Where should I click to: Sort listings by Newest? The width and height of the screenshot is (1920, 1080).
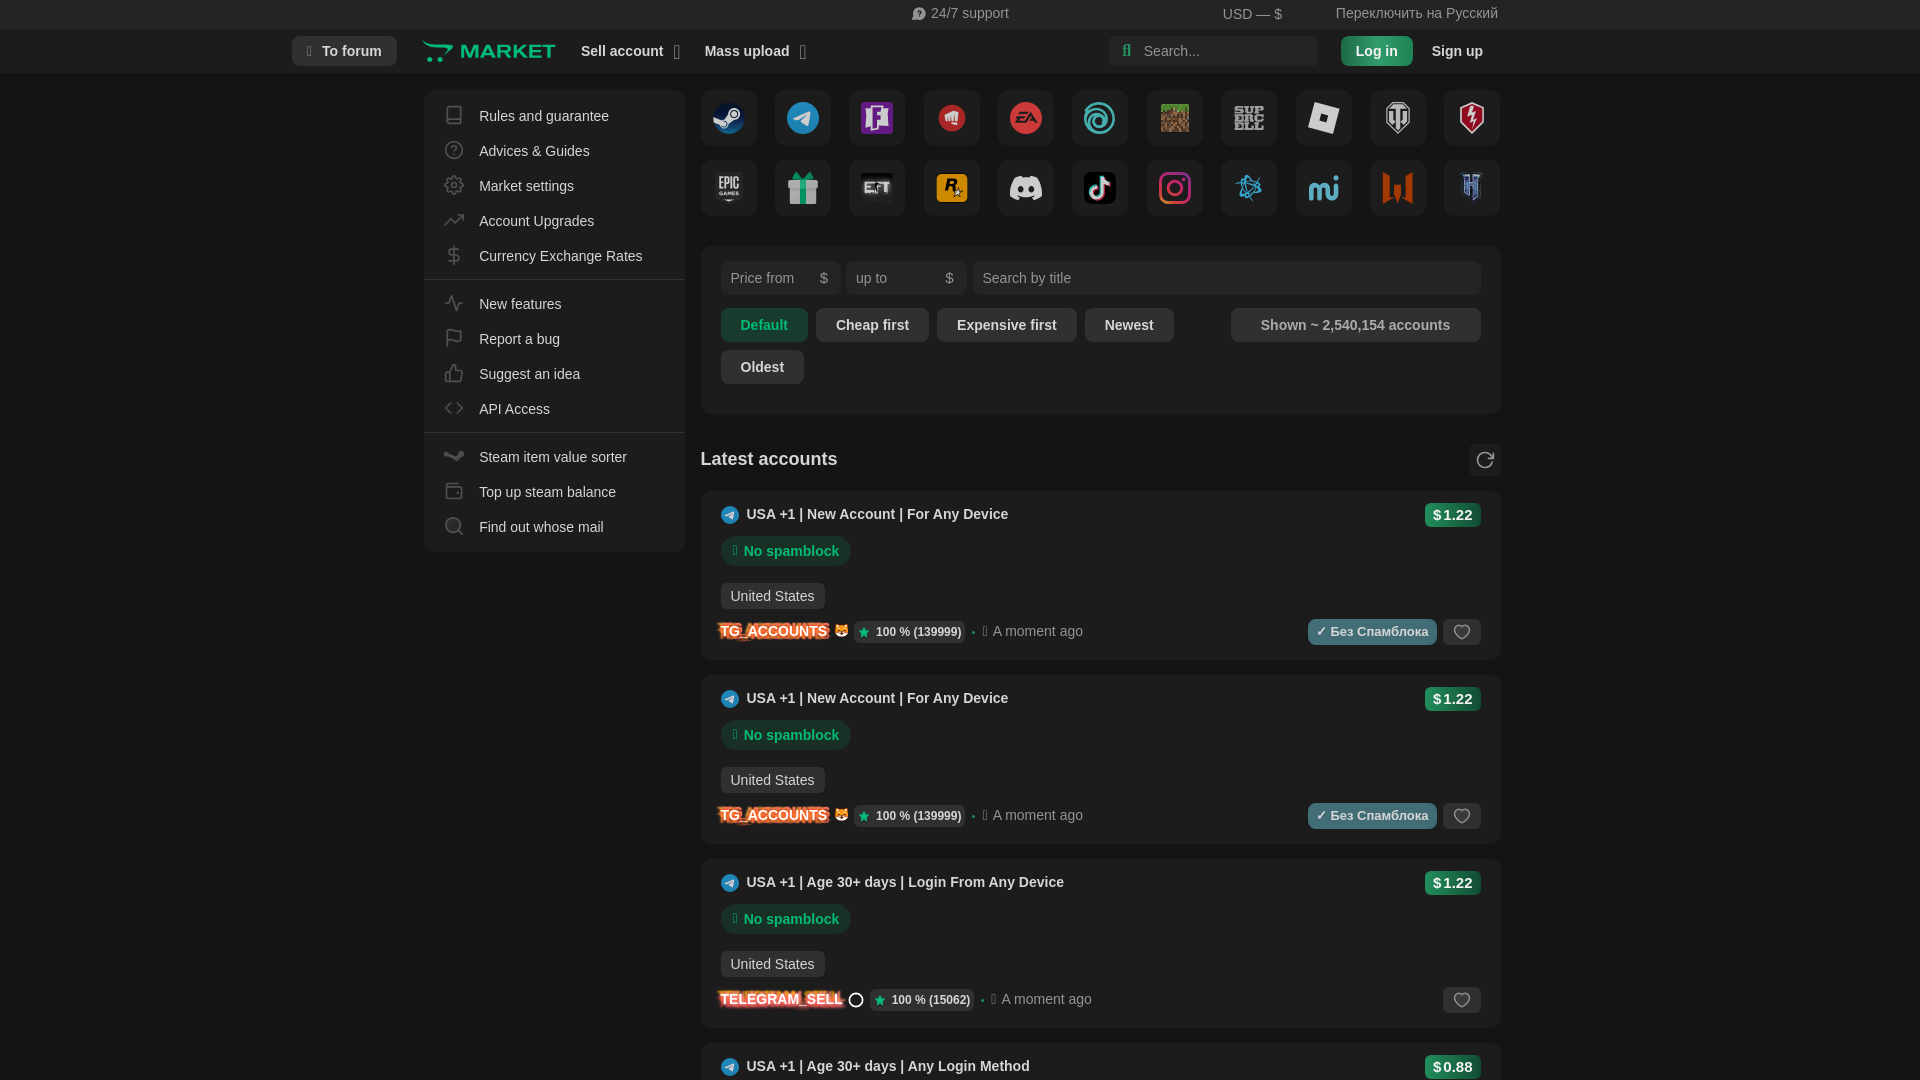coord(1129,325)
